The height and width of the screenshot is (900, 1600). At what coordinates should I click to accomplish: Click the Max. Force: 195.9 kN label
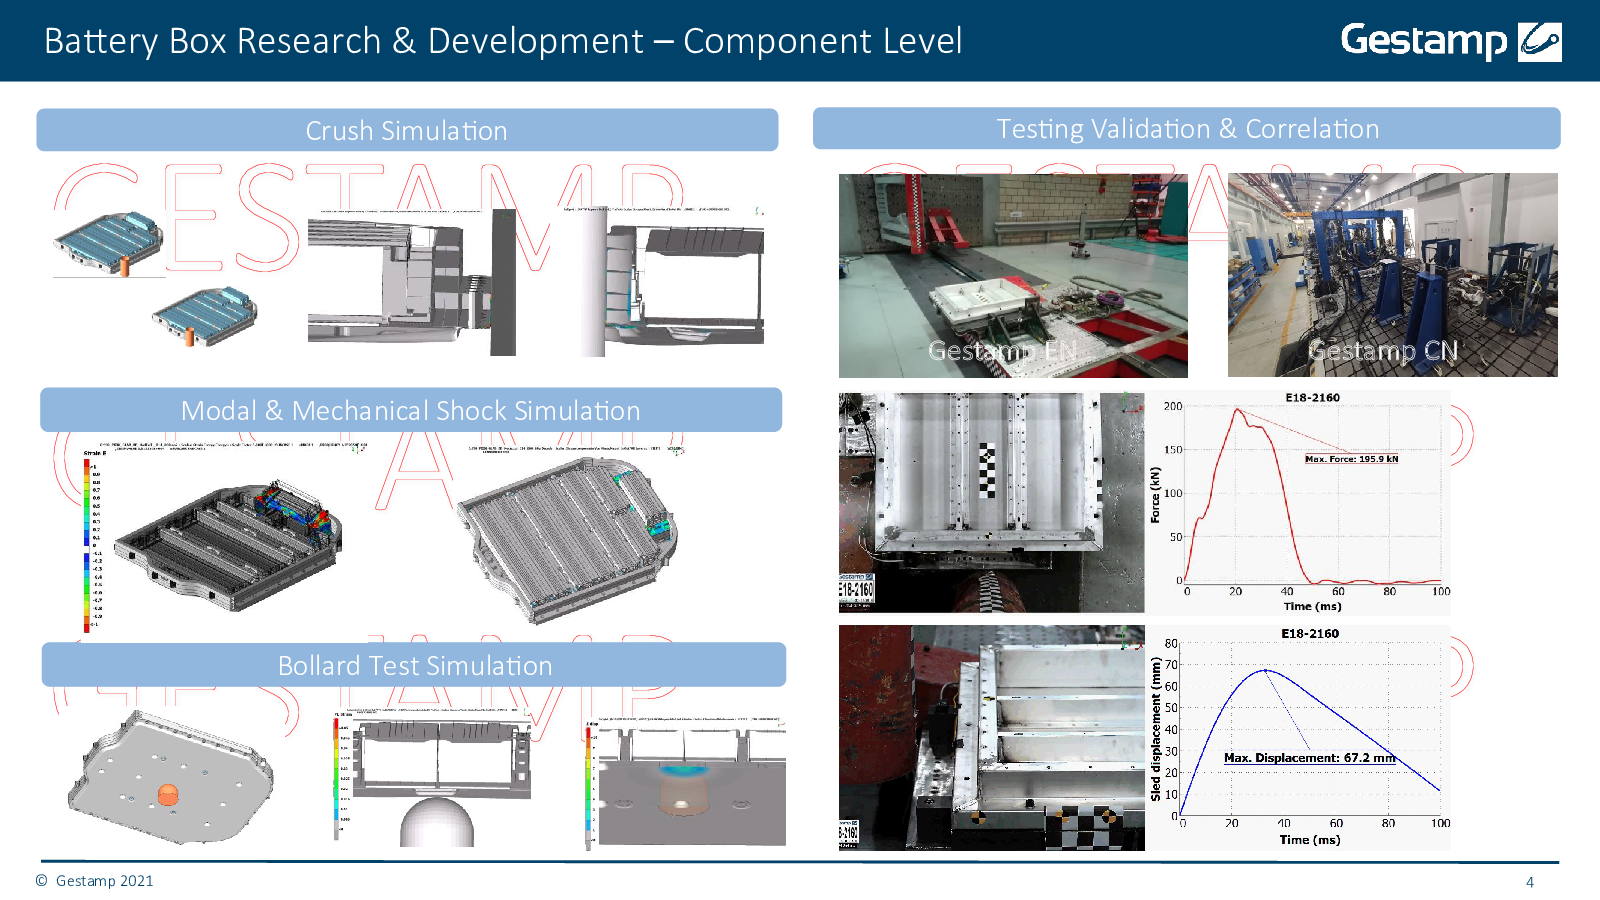click(x=1352, y=459)
